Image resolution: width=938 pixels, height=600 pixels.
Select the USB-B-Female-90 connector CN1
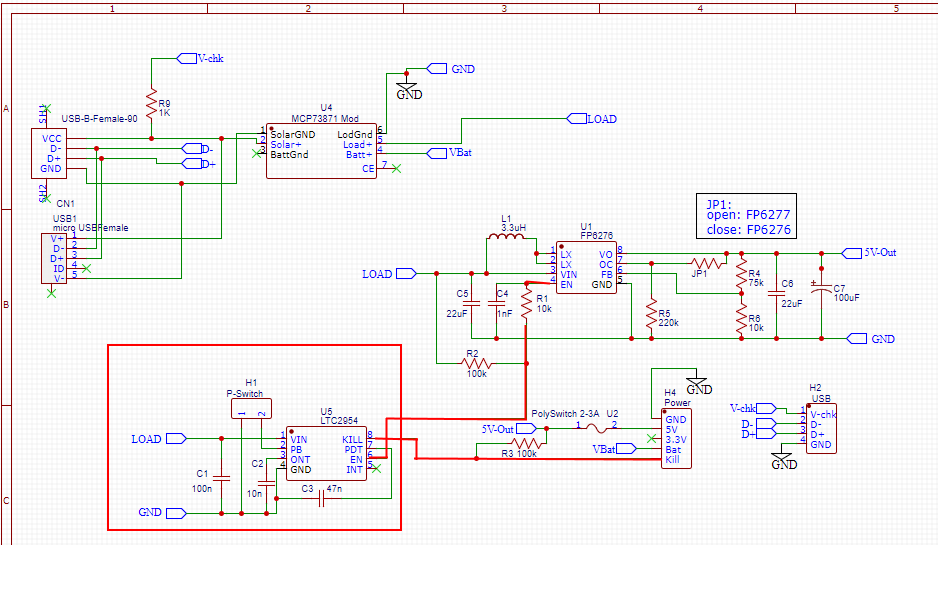pos(50,154)
